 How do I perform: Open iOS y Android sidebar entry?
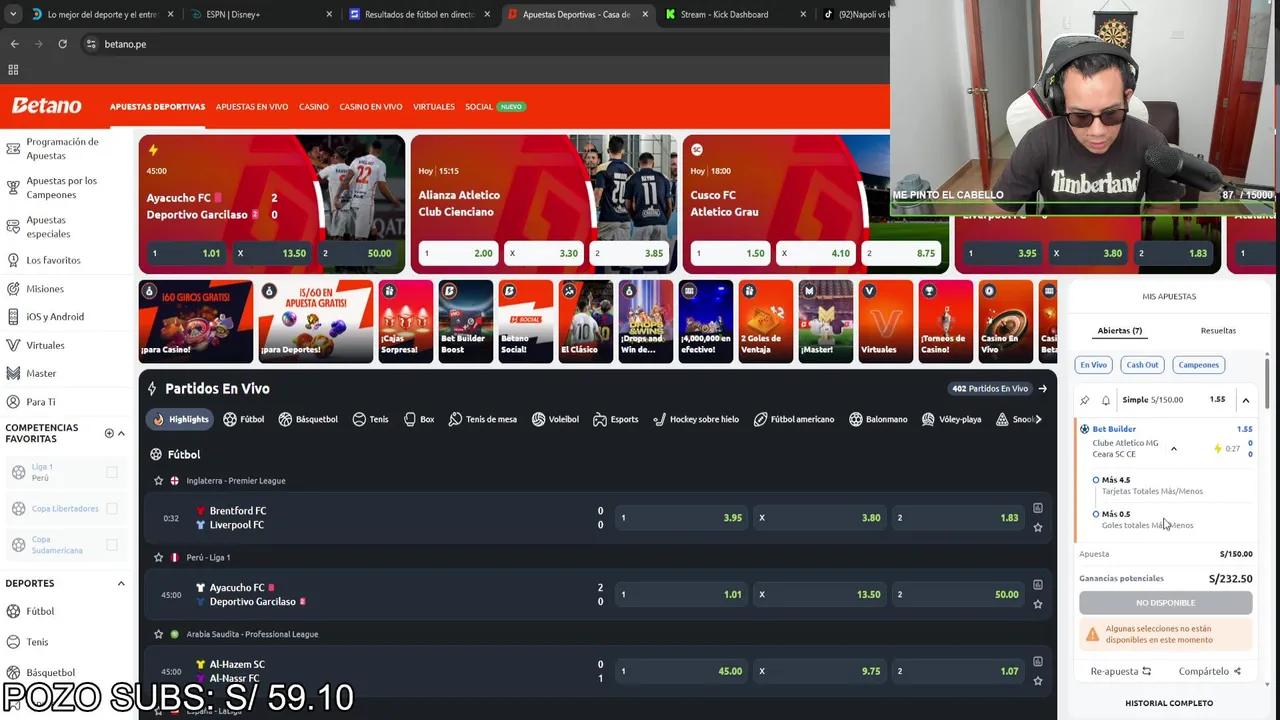click(x=55, y=317)
